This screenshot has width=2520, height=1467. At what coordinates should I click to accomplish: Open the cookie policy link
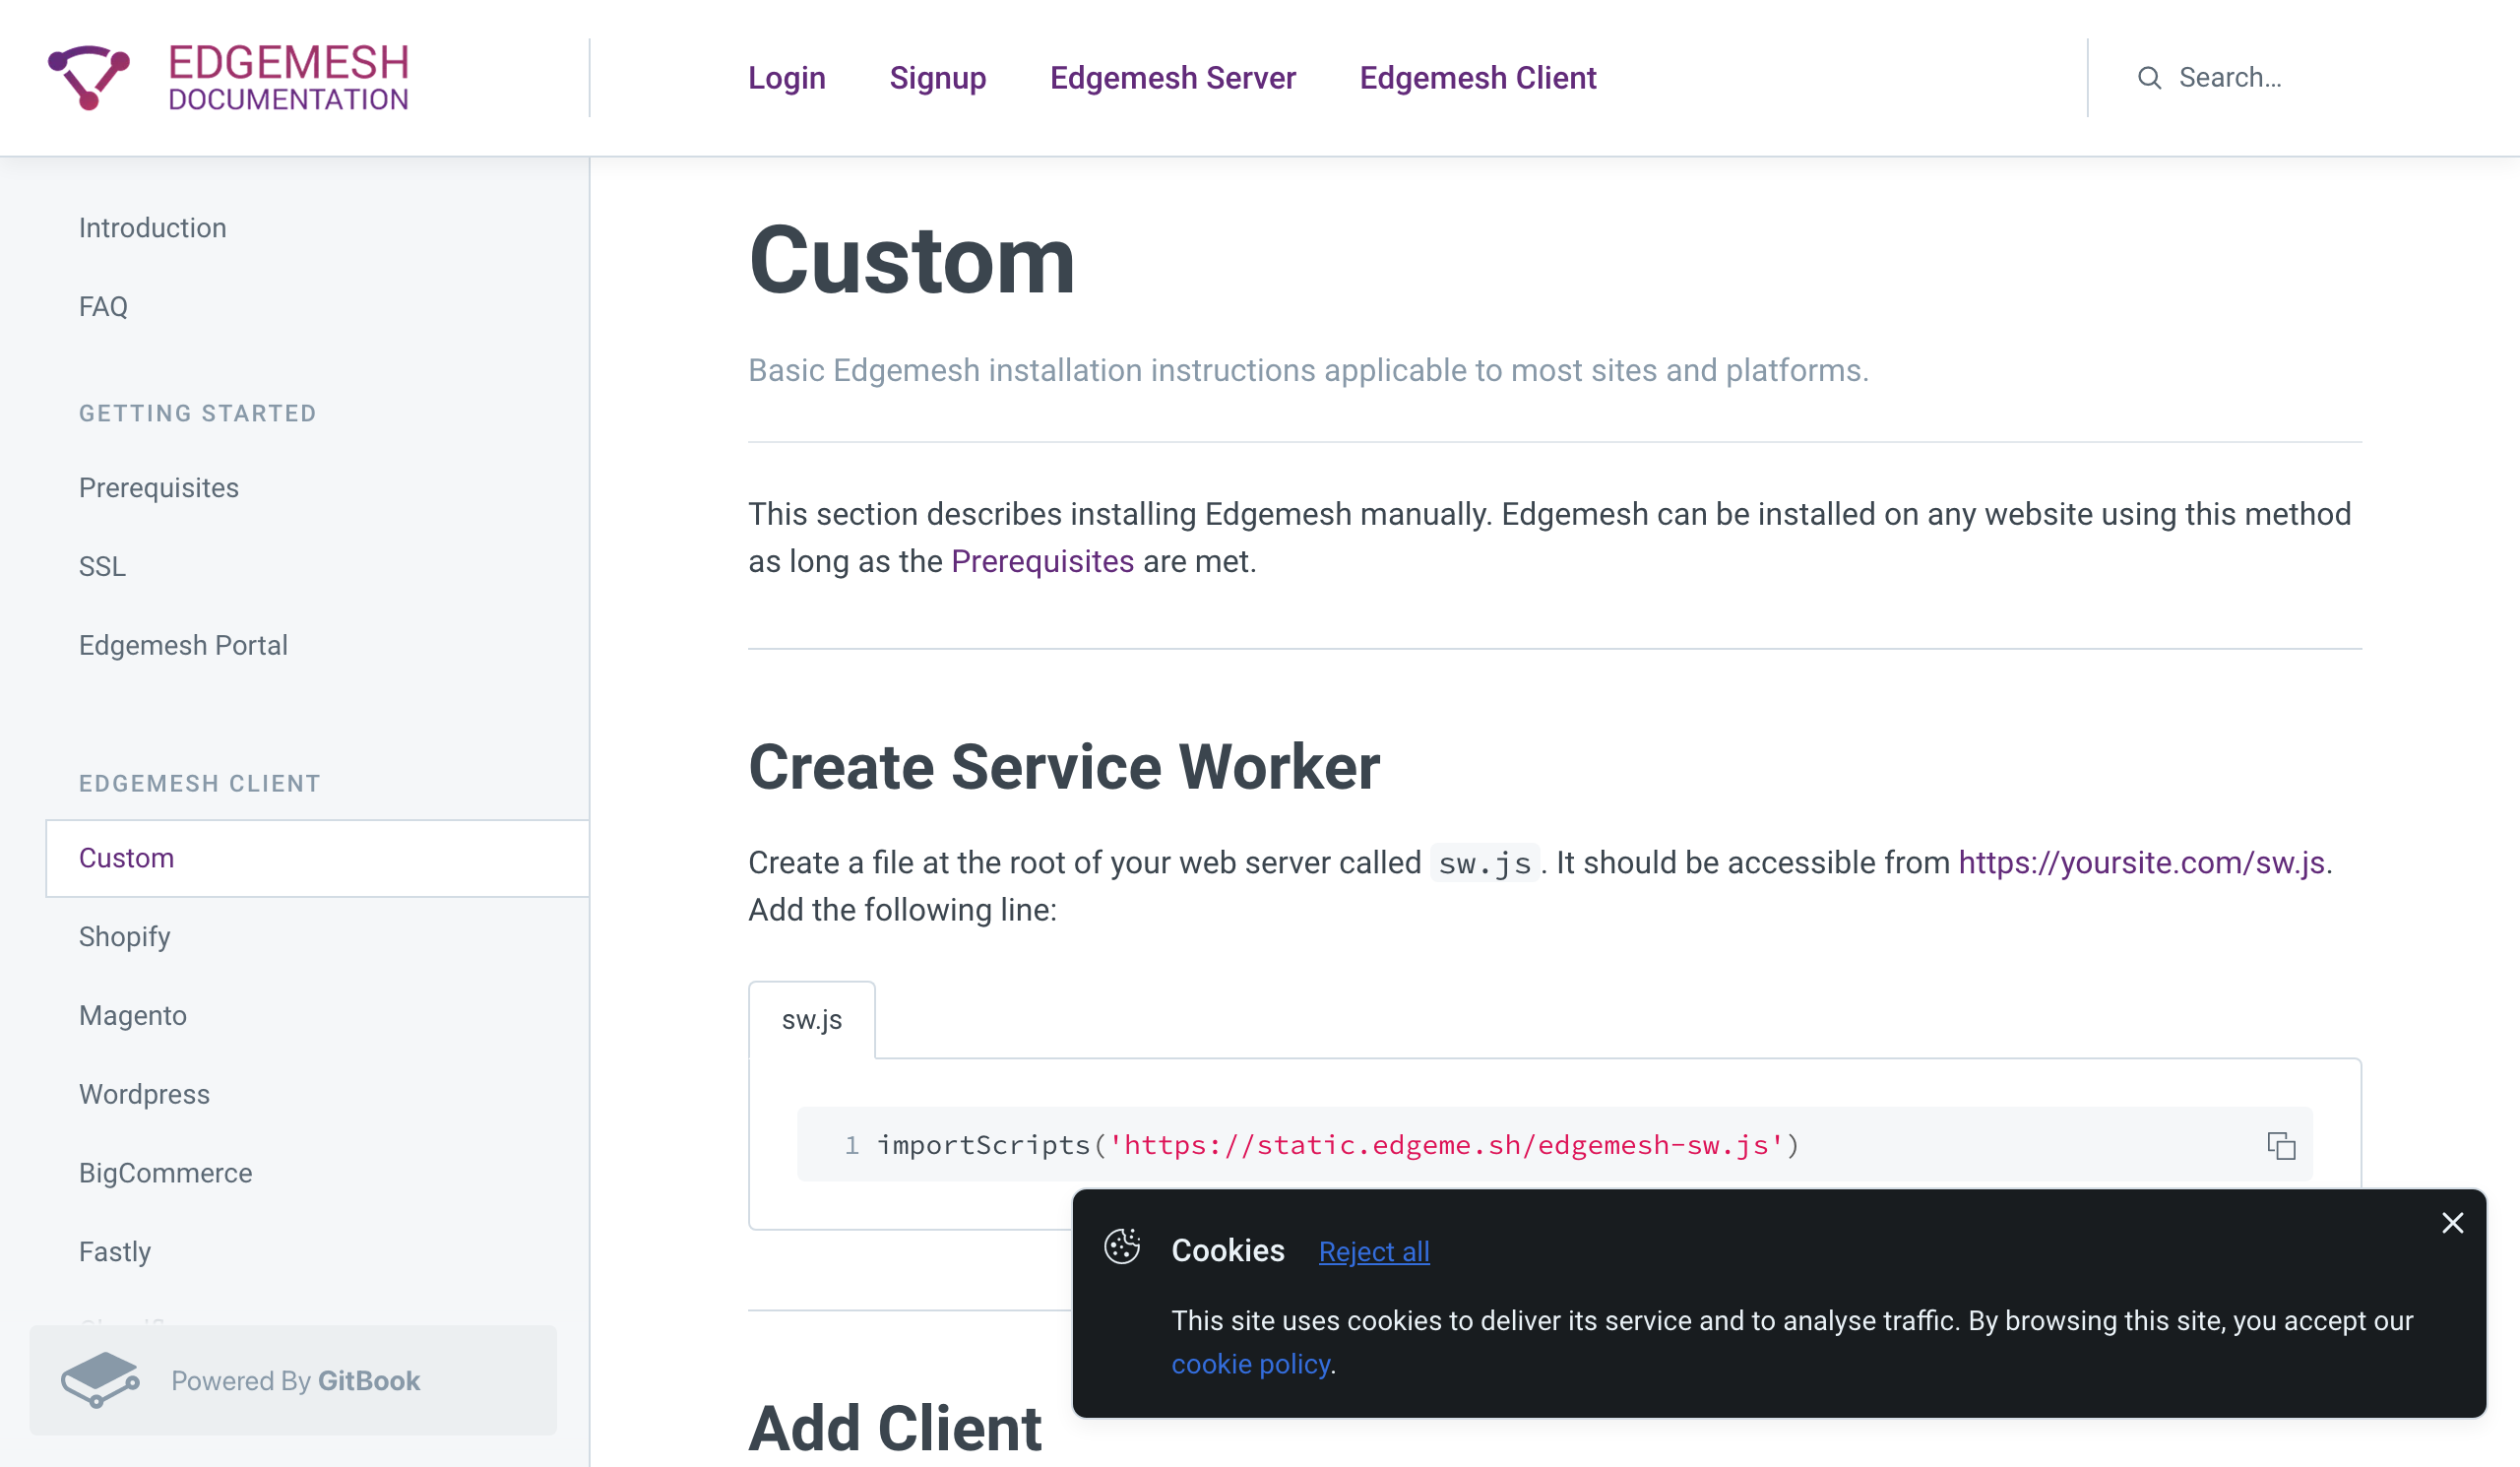(1250, 1364)
